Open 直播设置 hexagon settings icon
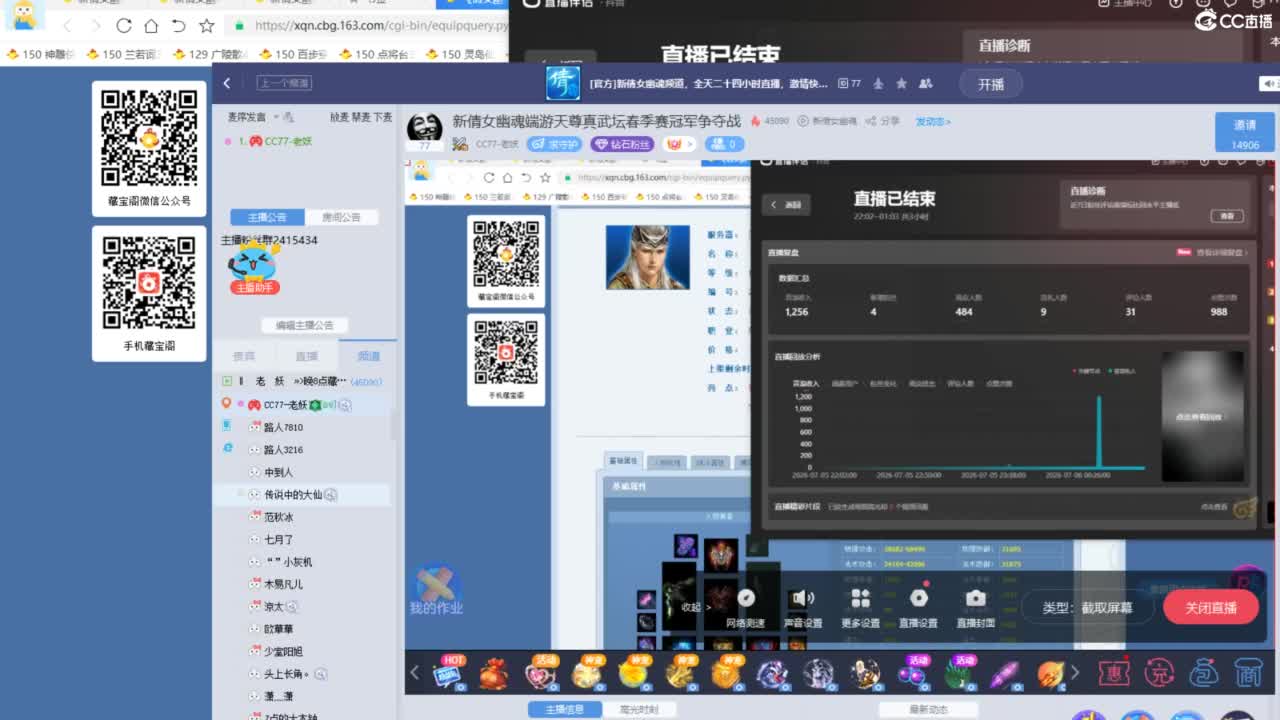Image resolution: width=1280 pixels, height=720 pixels. pos(918,608)
